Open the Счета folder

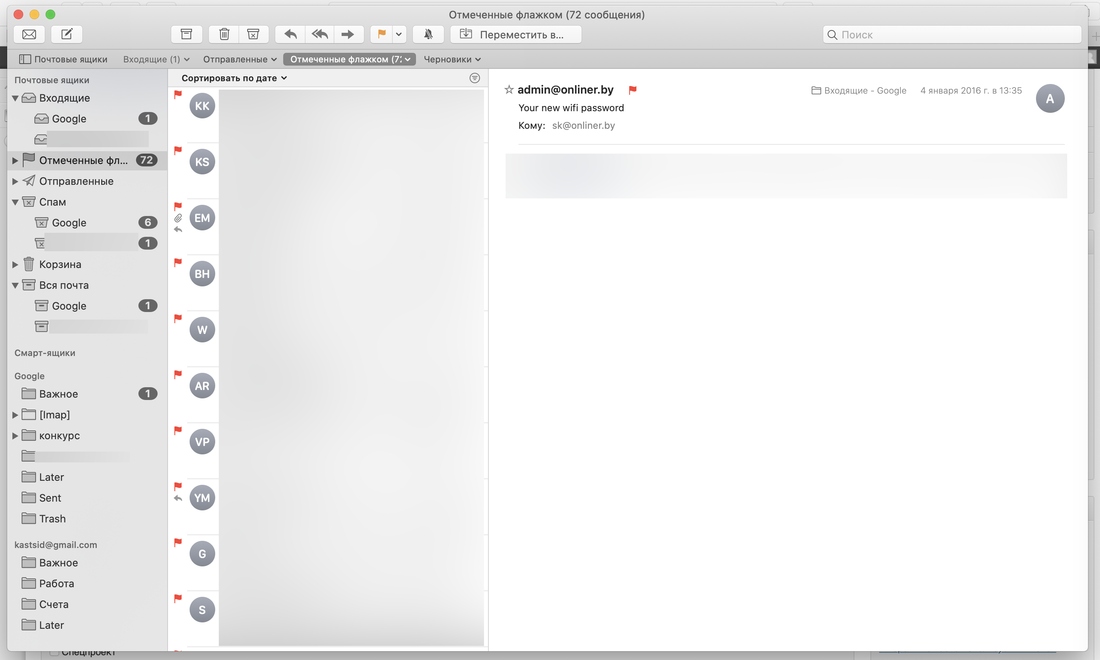coord(87,605)
